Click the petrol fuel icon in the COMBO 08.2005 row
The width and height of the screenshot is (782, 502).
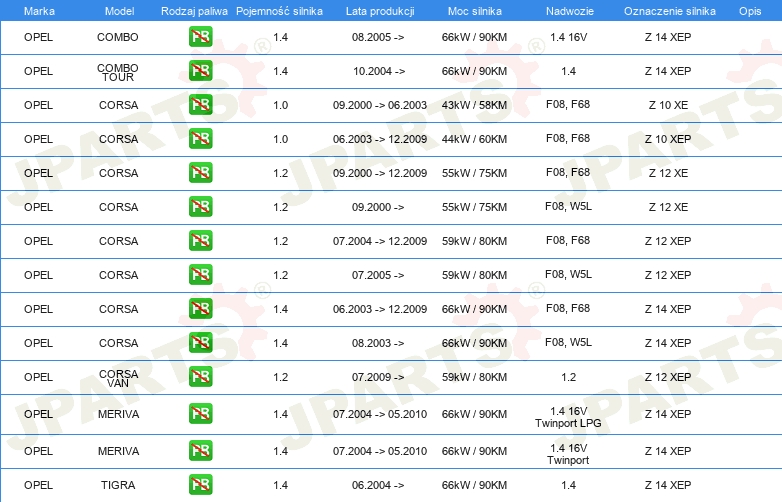200,37
